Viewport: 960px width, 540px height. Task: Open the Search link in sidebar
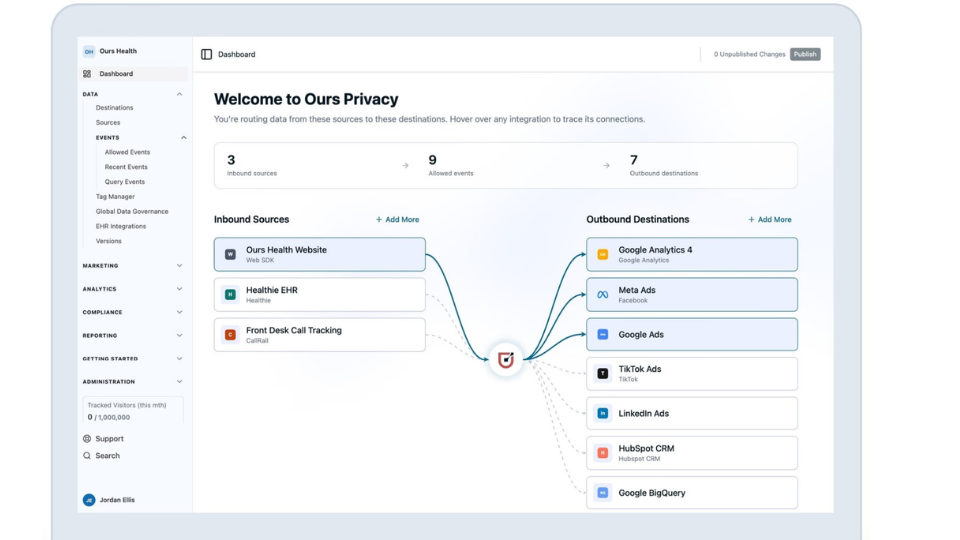102,456
